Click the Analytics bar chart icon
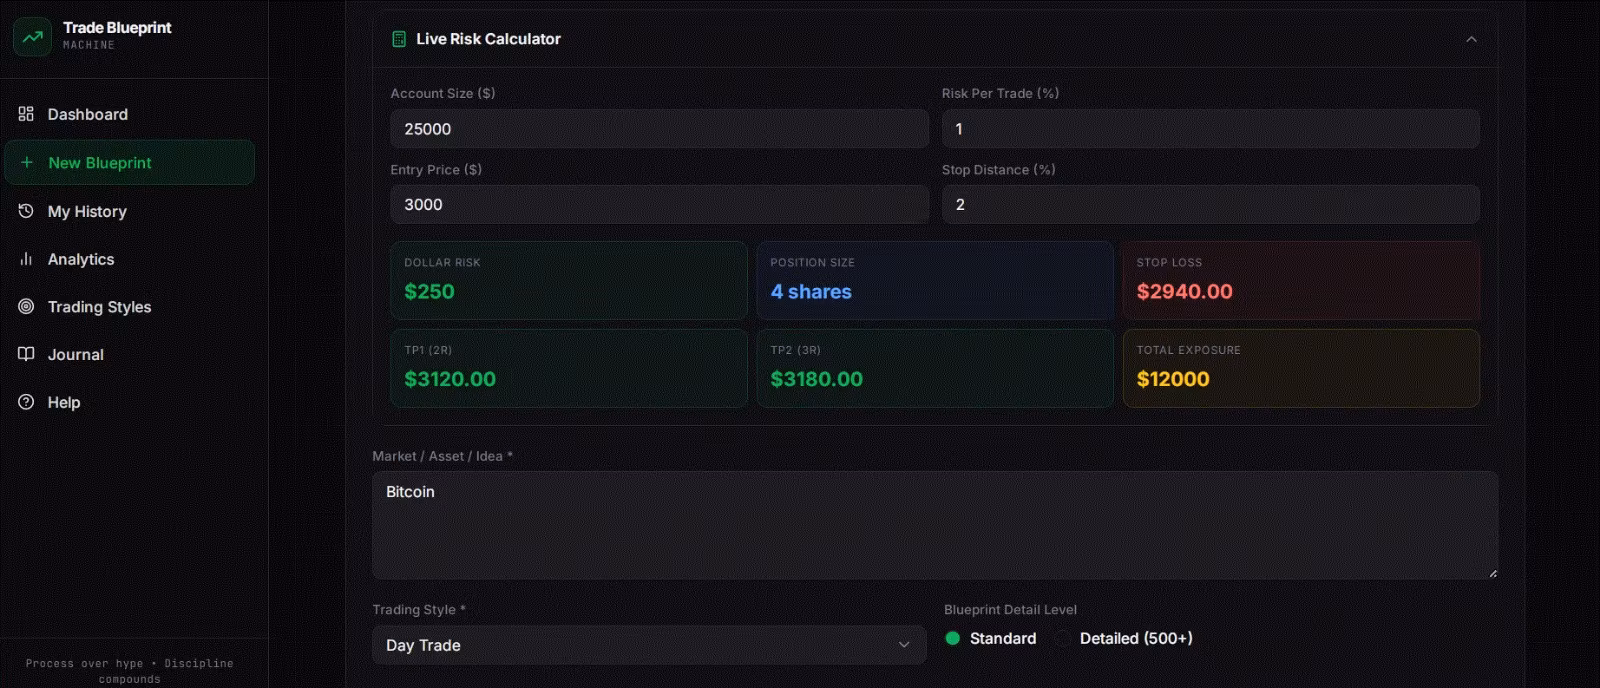 pos(26,259)
